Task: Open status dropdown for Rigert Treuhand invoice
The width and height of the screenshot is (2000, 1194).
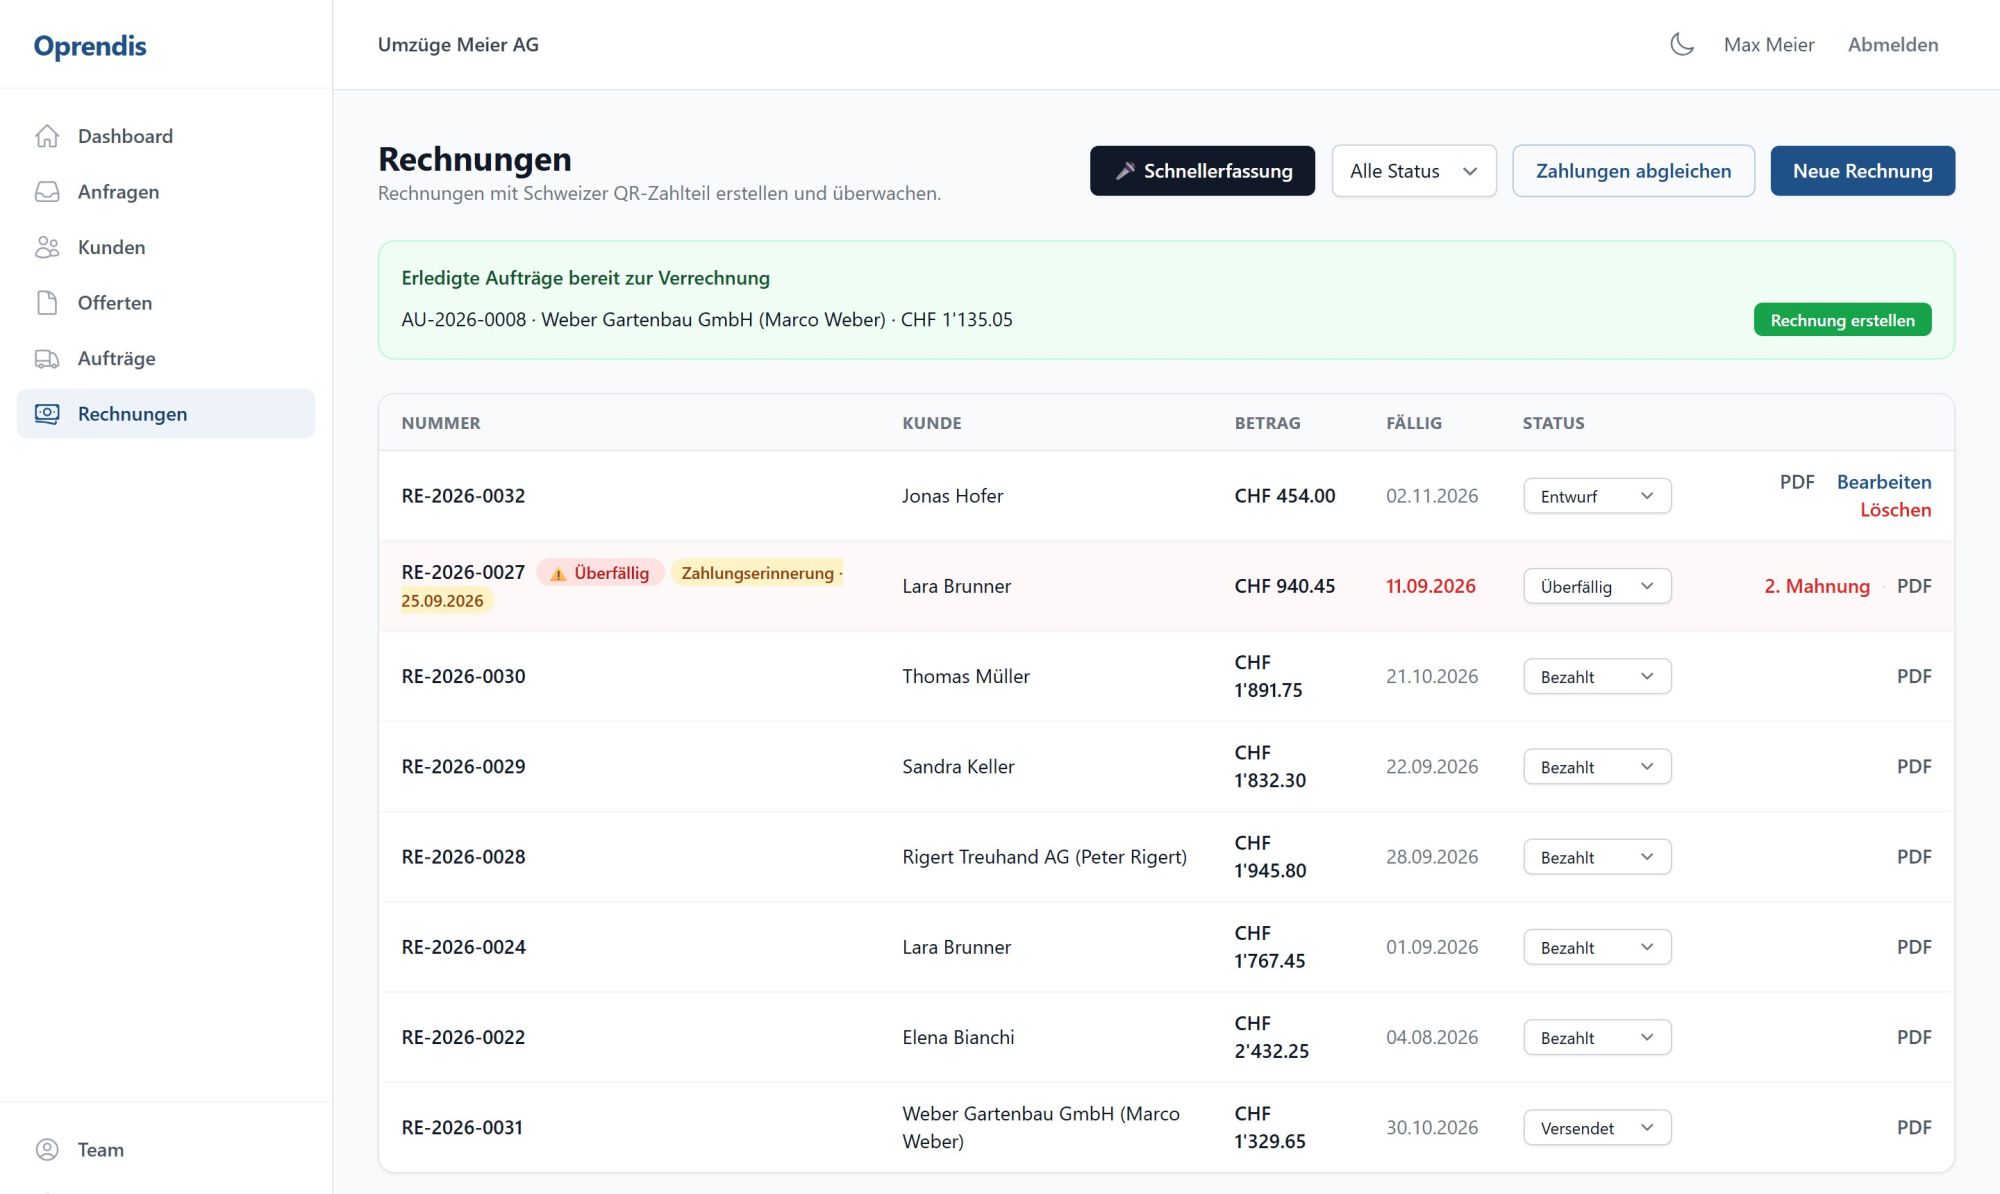Action: coord(1597,857)
